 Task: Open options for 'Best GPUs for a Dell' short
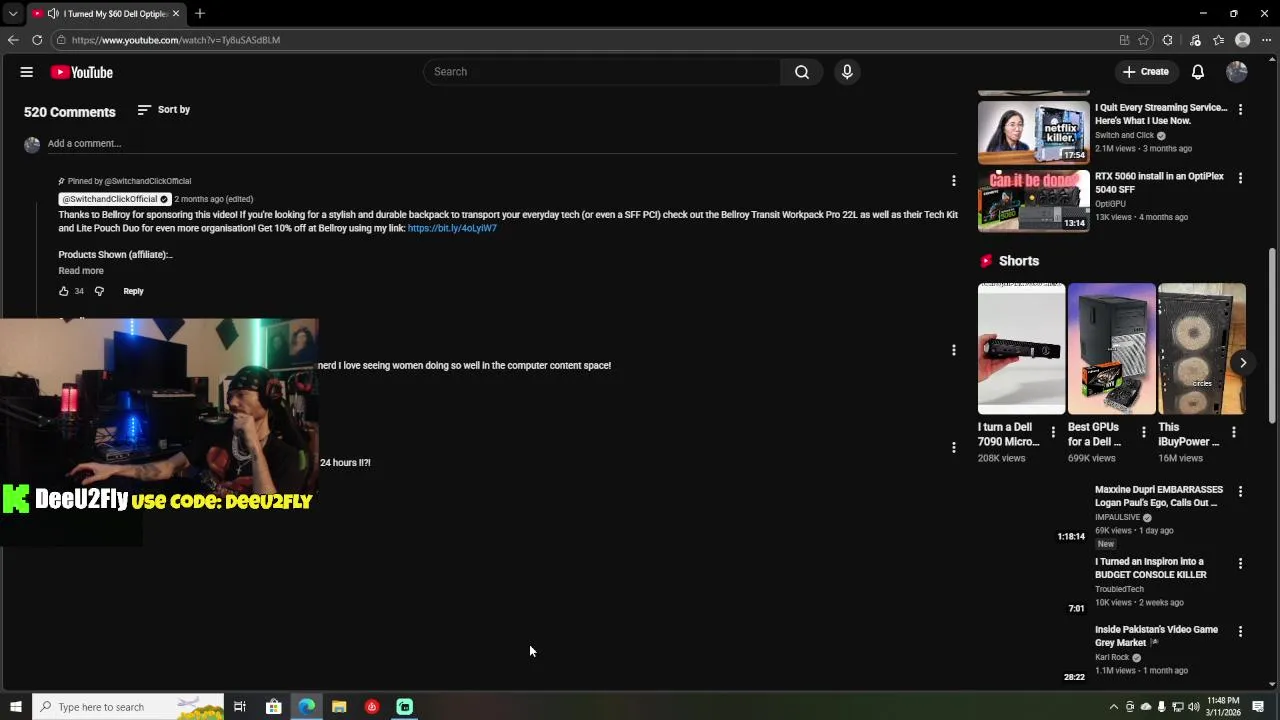click(x=1144, y=432)
